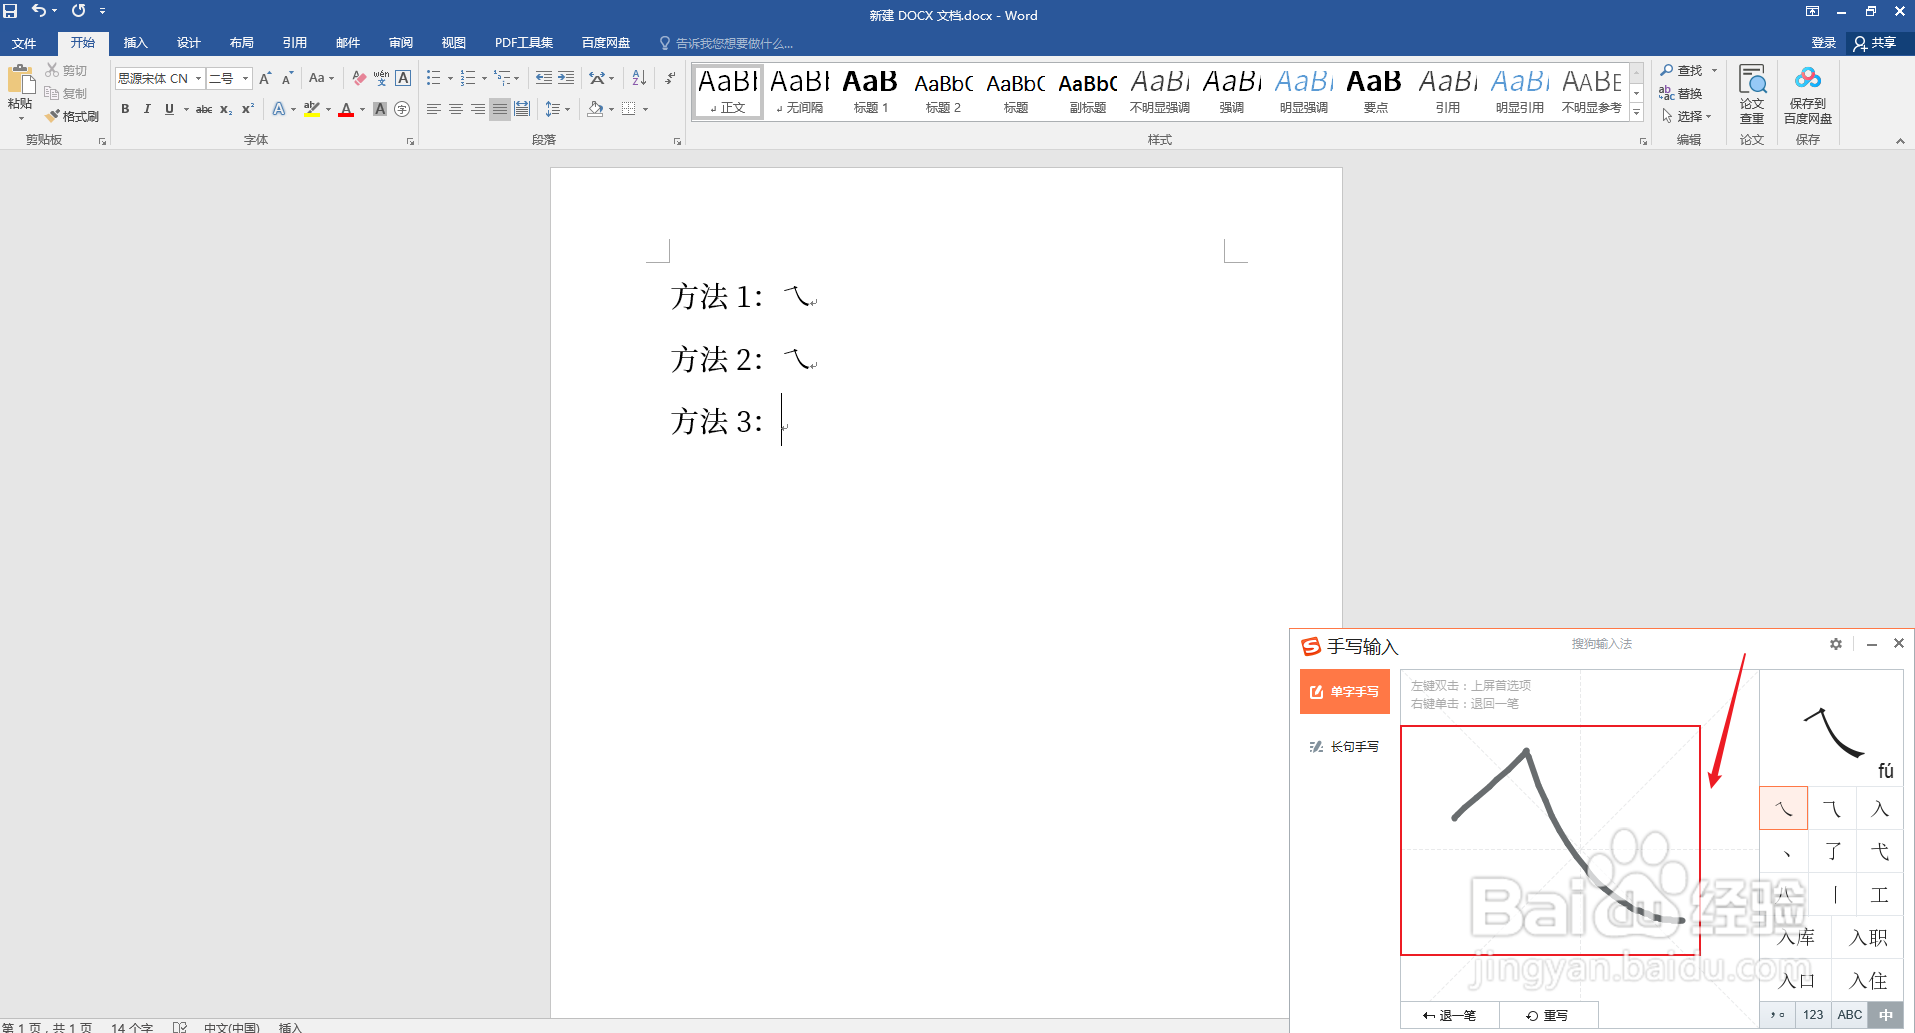Click the Tell me search box

coord(727,43)
